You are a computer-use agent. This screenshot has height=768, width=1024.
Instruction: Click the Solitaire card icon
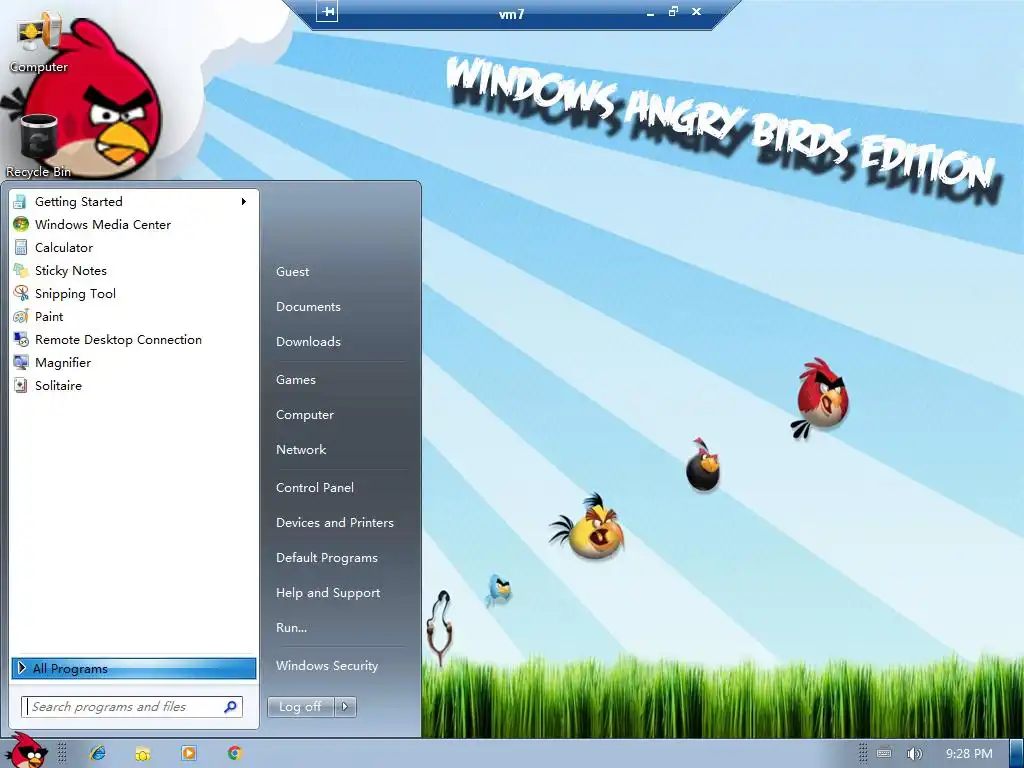pyautogui.click(x=21, y=385)
